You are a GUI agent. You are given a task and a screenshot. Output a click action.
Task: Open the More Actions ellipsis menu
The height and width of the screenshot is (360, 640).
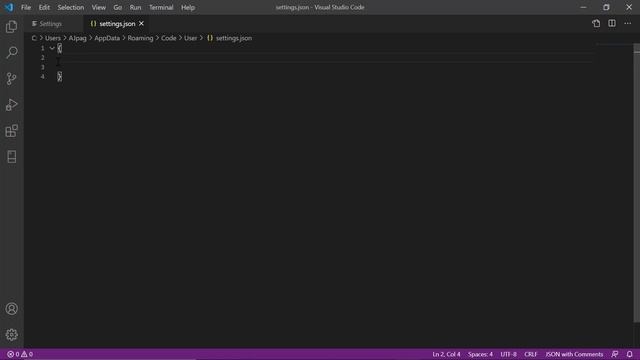[x=628, y=24]
